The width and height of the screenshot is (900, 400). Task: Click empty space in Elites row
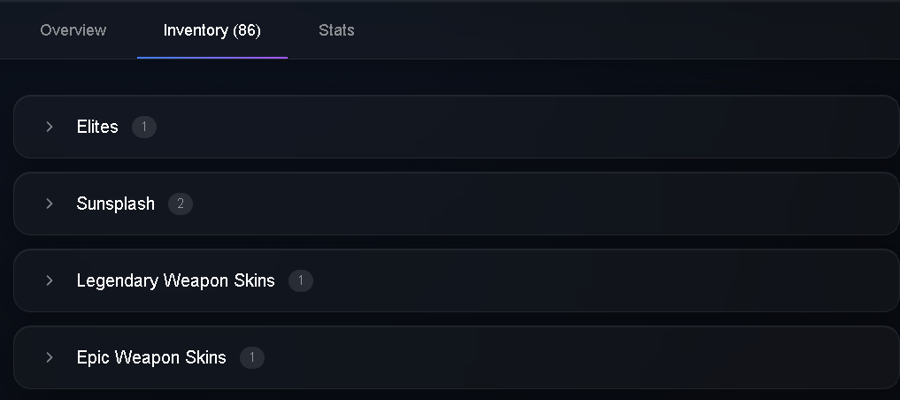click(x=517, y=127)
